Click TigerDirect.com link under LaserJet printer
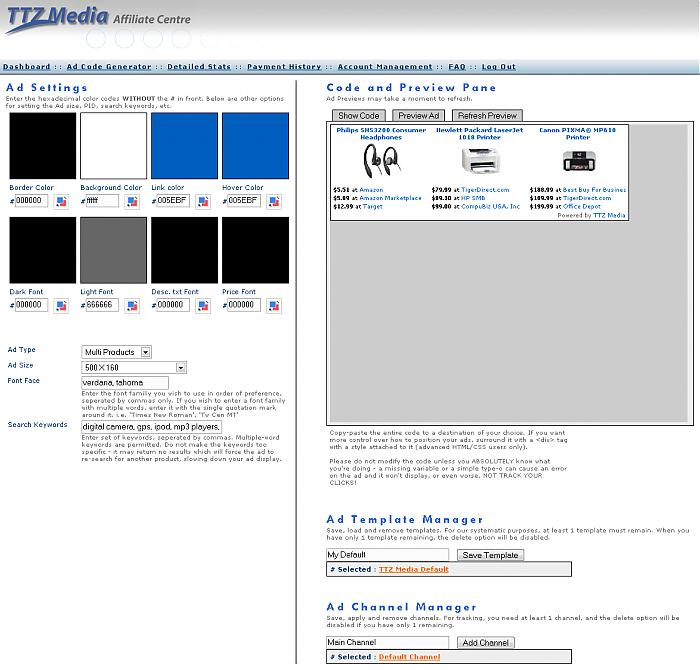The width and height of the screenshot is (700, 670). pos(485,190)
